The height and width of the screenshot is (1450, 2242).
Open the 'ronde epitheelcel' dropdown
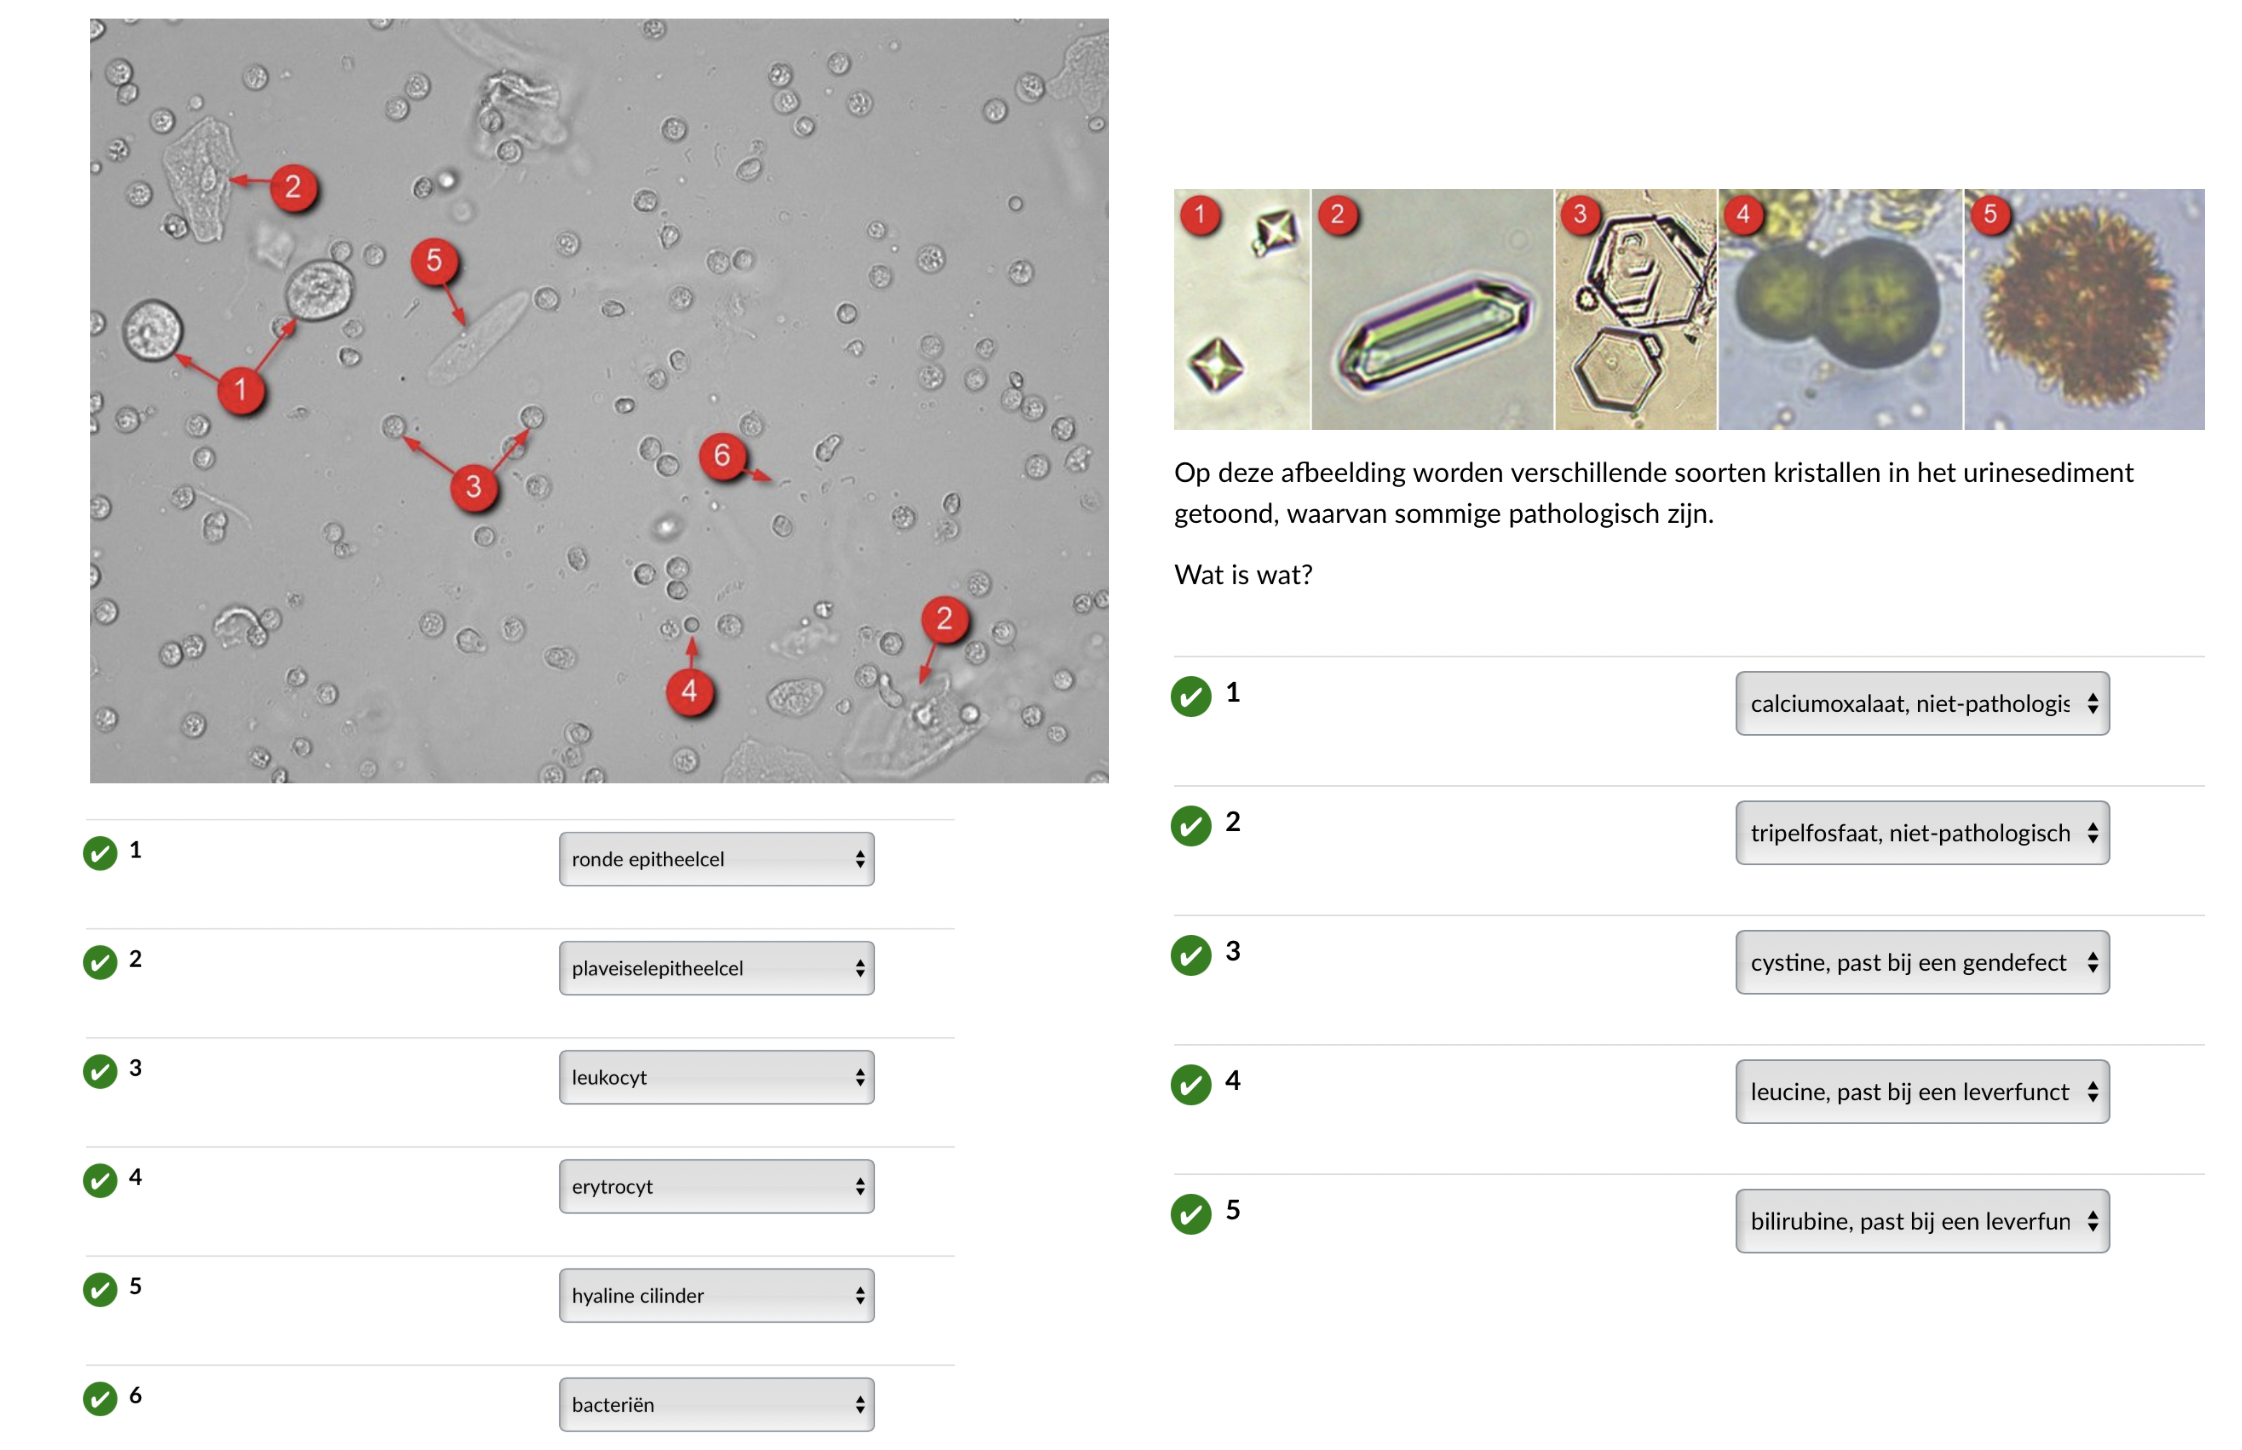716,859
